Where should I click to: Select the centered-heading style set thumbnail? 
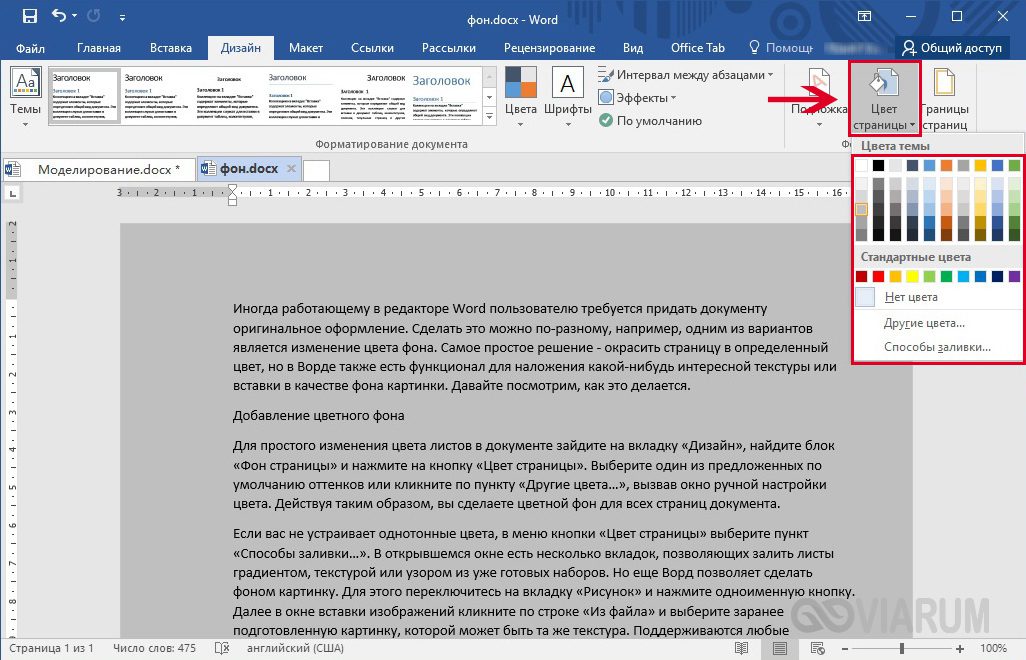coord(228,96)
